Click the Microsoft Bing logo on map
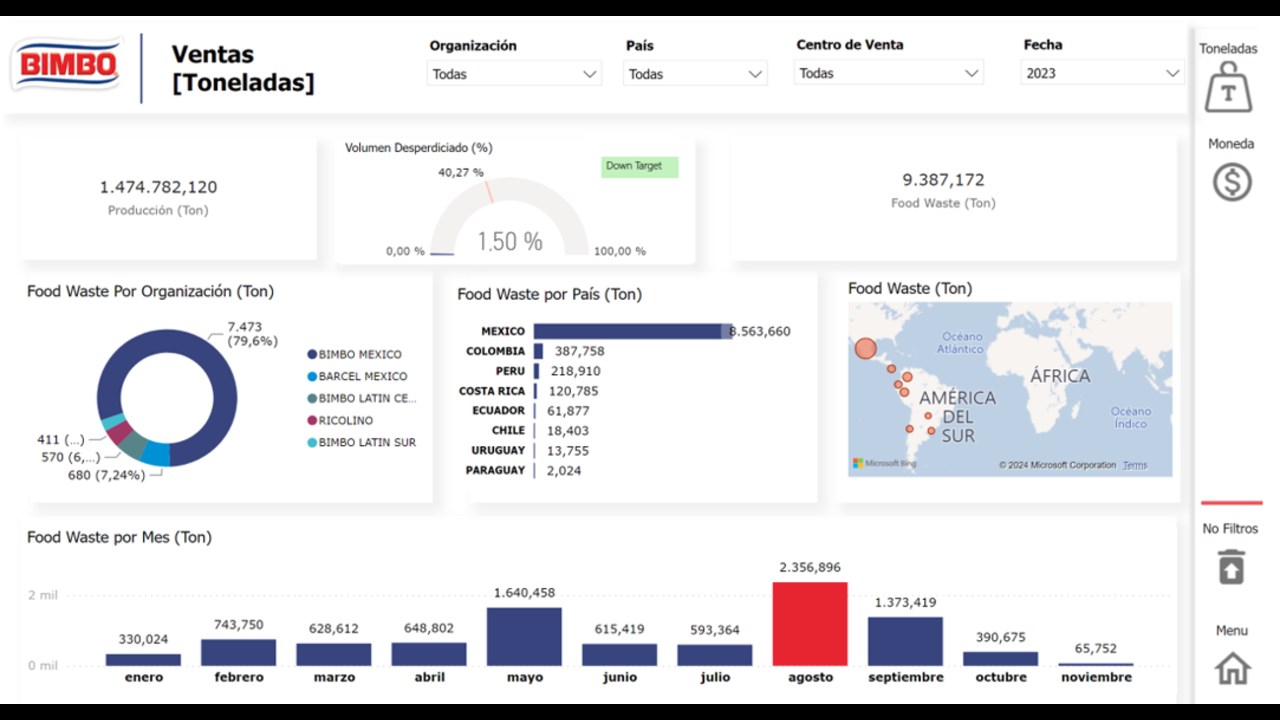 click(884, 464)
